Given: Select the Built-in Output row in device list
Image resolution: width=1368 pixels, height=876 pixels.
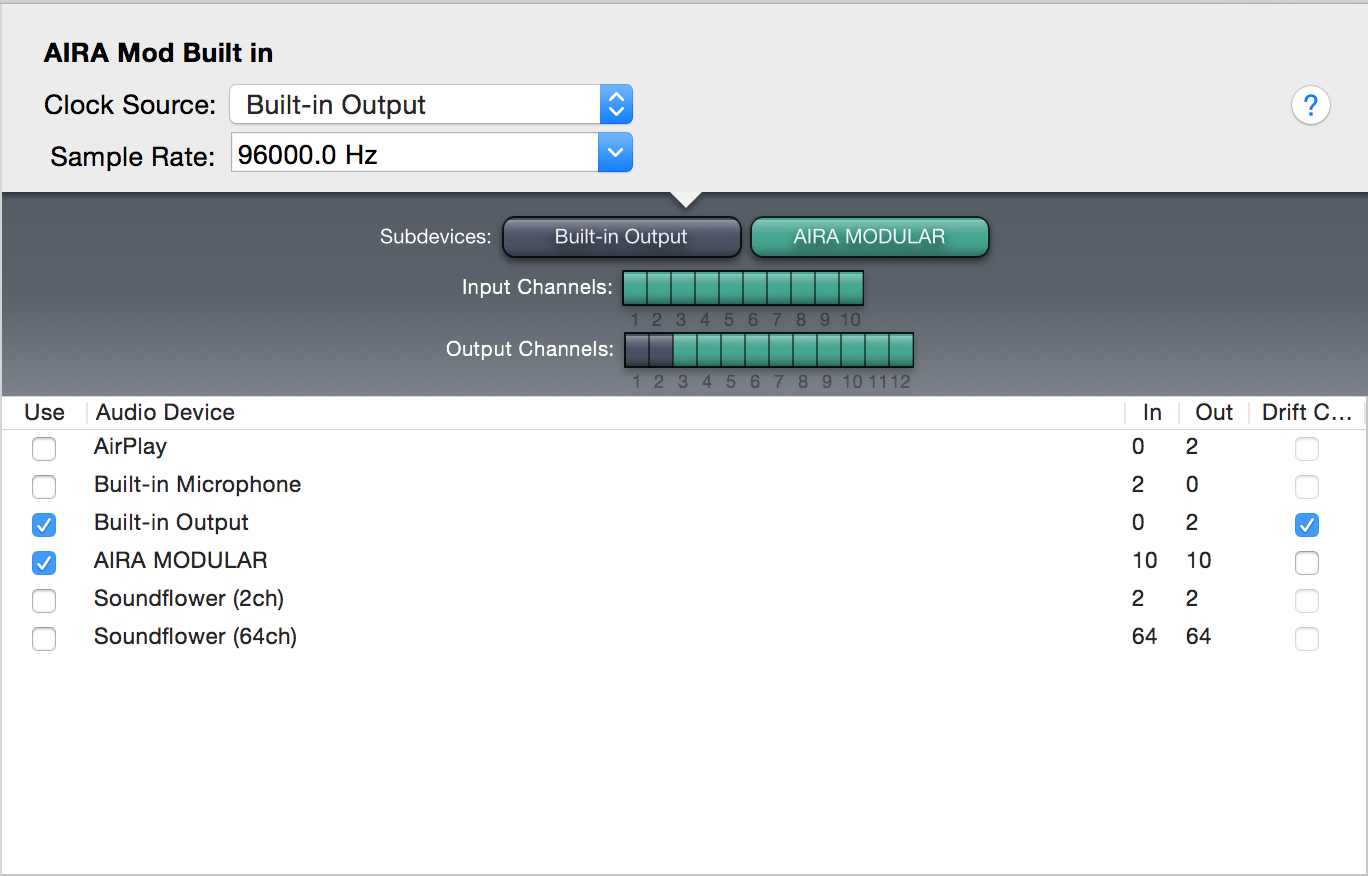Looking at the screenshot, I should click(x=683, y=523).
